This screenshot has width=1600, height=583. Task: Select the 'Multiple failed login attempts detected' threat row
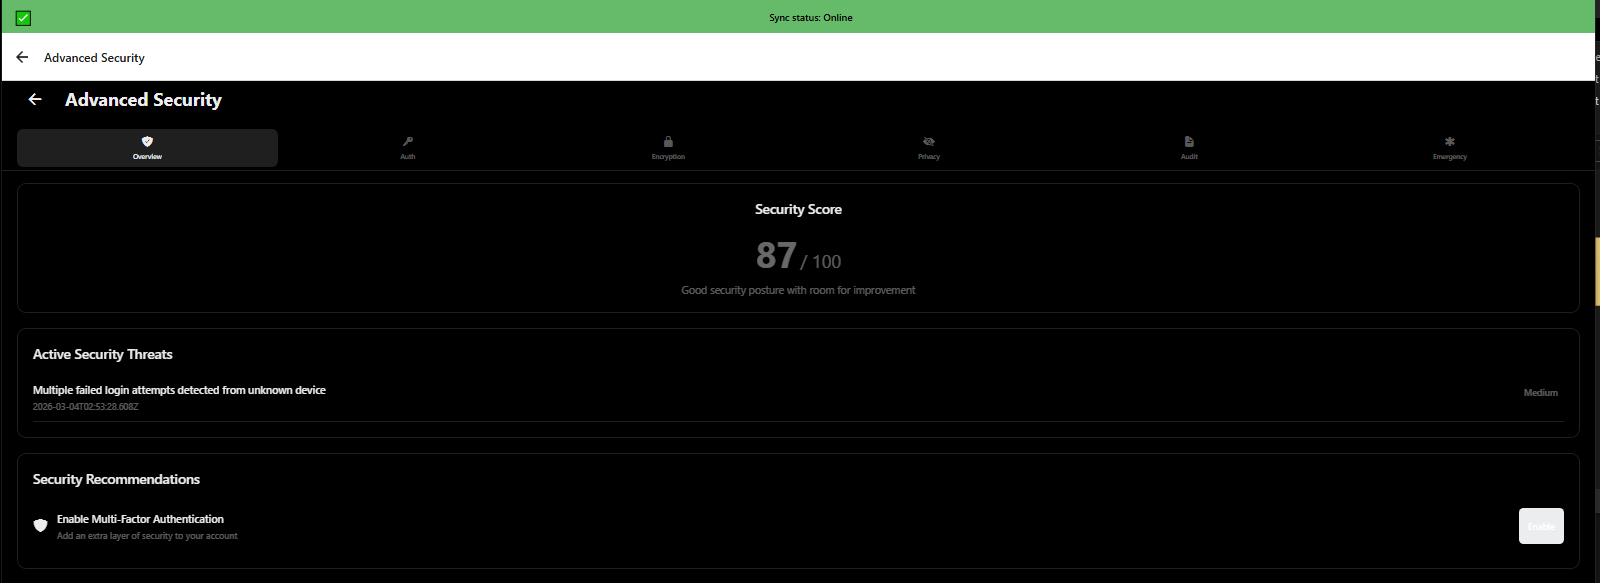point(798,398)
